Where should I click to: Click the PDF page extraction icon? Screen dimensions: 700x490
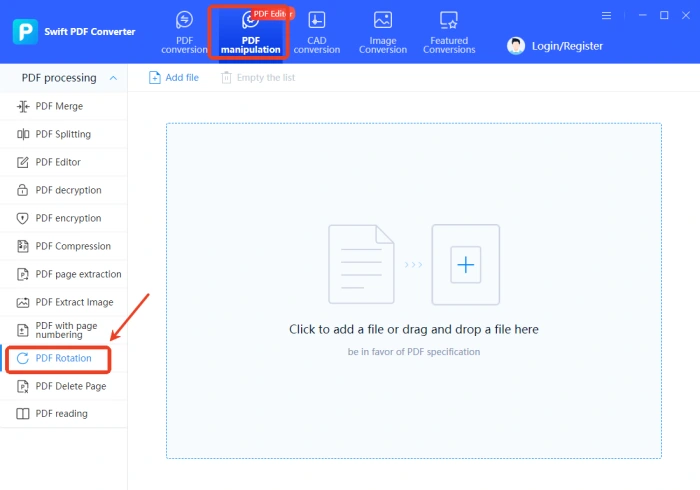(x=22, y=274)
